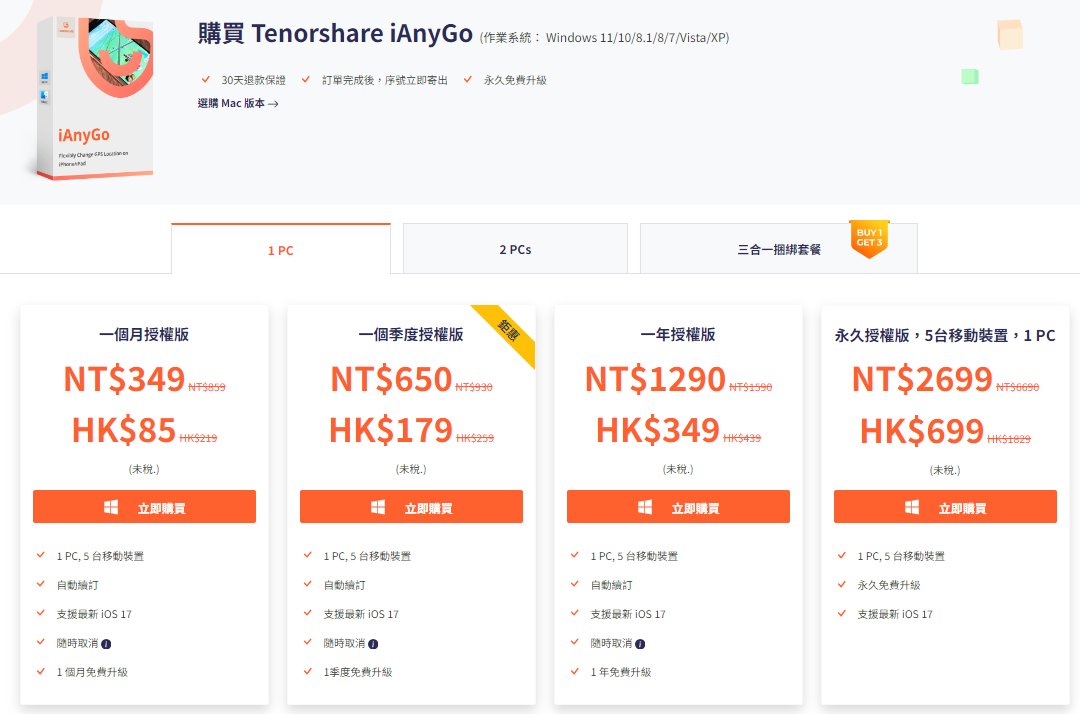Click checkmark beside 1季度免費升級
Image resolution: width=1080 pixels, height=714 pixels.
point(307,671)
